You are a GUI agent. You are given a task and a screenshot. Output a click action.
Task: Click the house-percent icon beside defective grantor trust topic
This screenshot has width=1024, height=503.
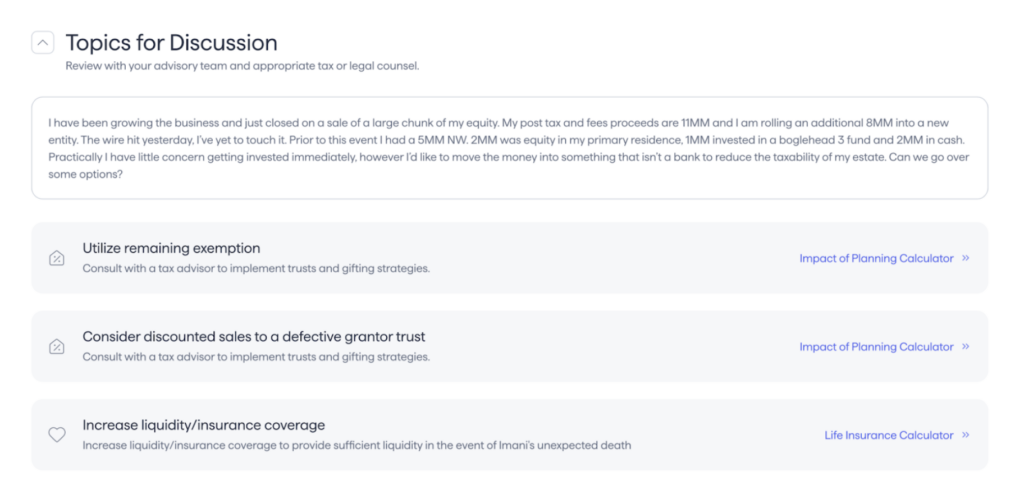57,346
